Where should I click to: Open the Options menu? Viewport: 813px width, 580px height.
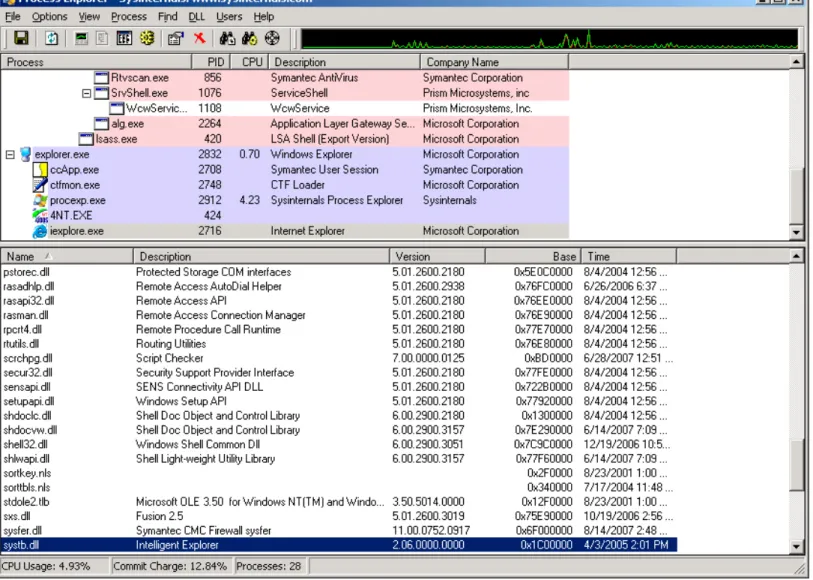coord(49,17)
